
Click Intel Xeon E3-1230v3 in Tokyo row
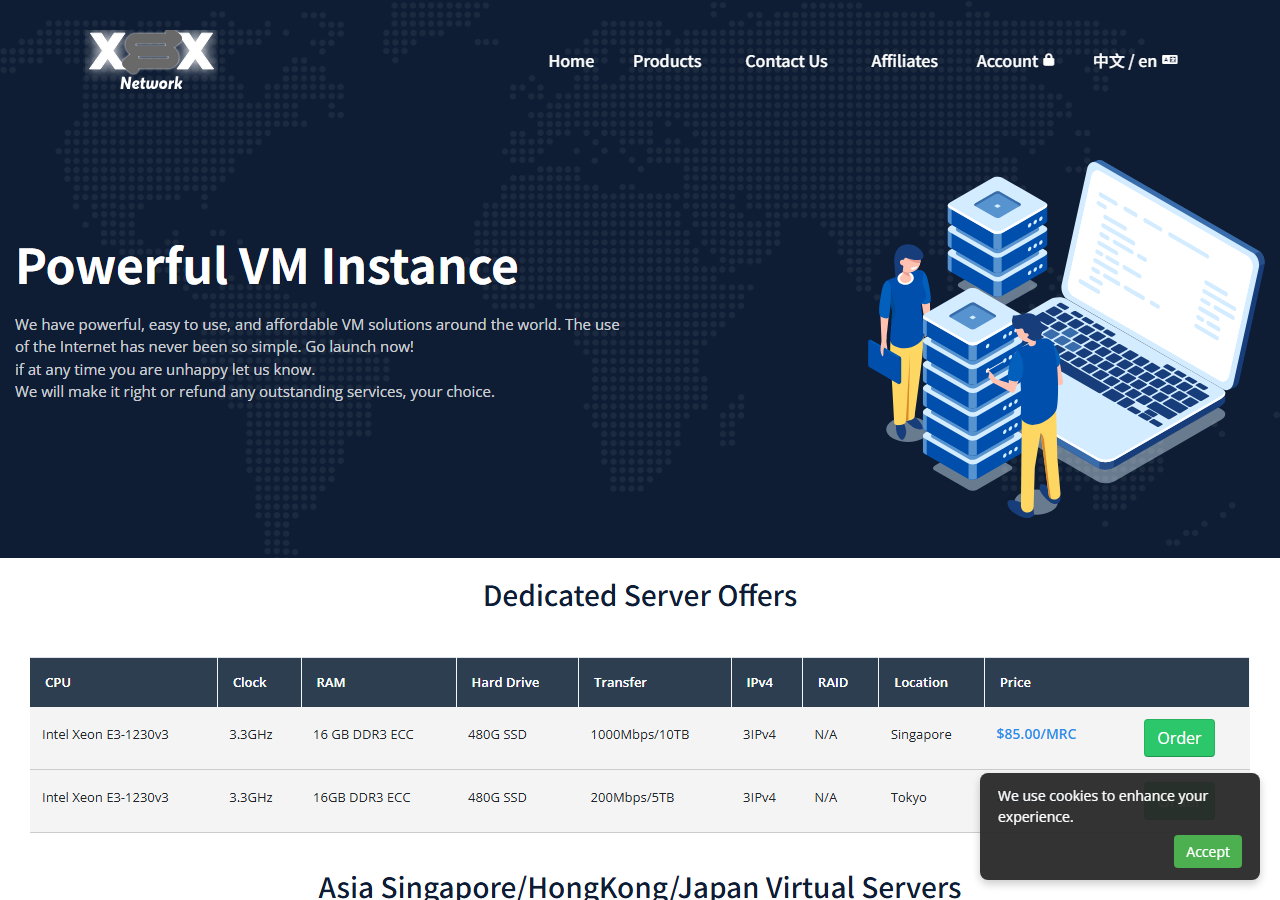[x=105, y=798]
